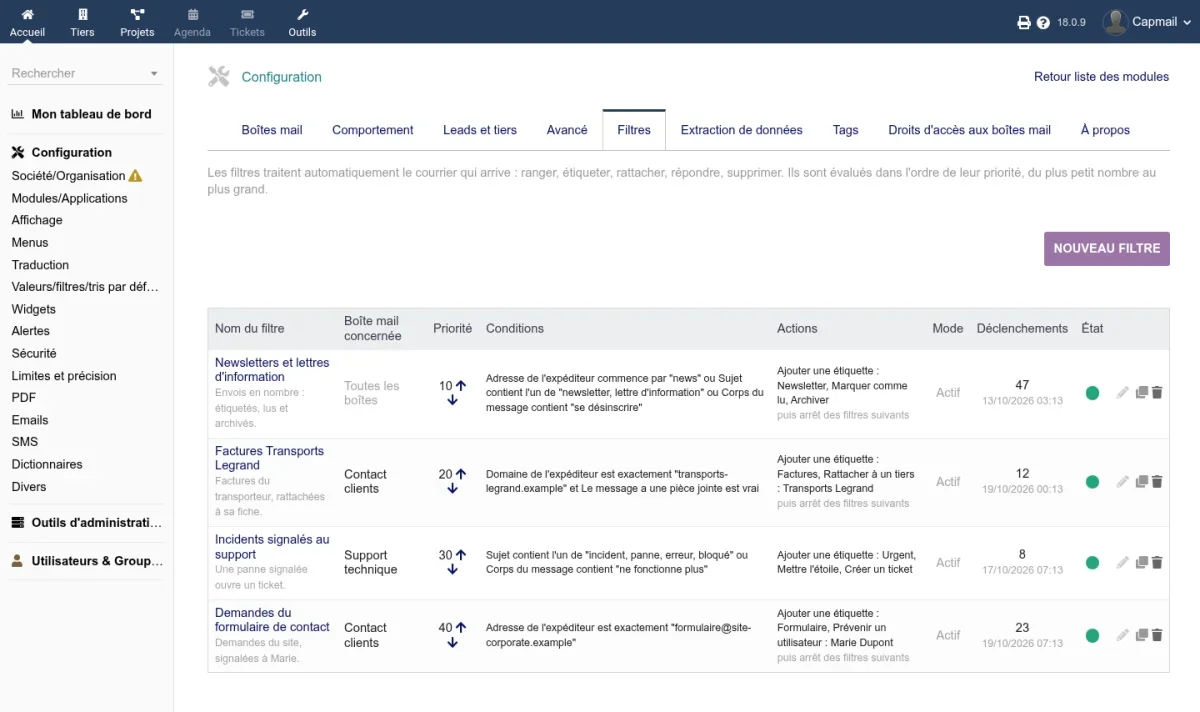
Task: Open Newsletters et lettres d'information filter link
Action: click(272, 370)
